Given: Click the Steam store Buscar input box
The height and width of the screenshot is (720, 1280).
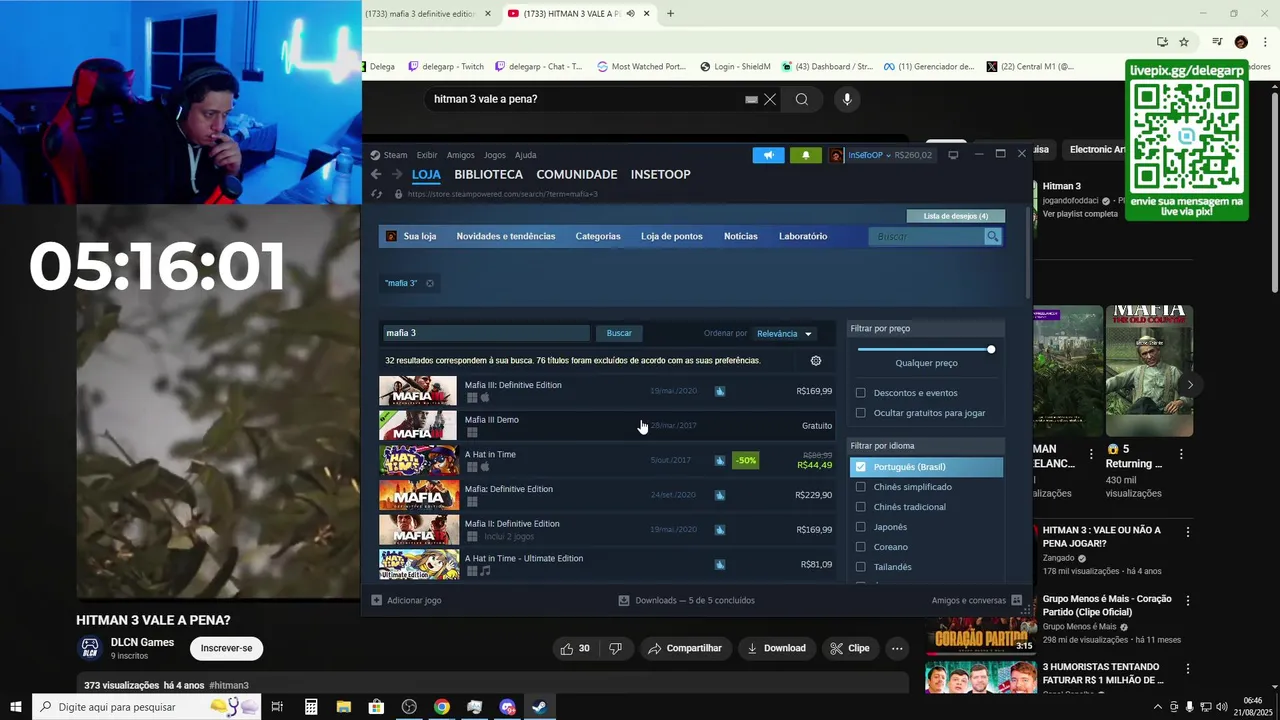Looking at the screenshot, I should (927, 236).
